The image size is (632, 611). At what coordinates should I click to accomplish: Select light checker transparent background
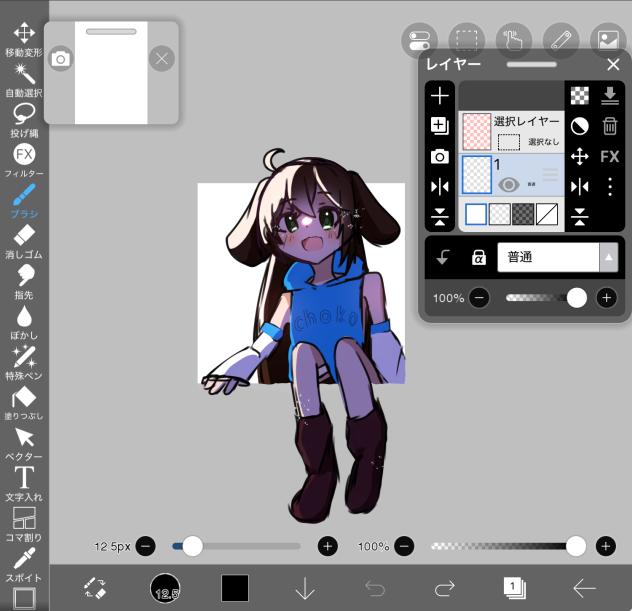[499, 214]
